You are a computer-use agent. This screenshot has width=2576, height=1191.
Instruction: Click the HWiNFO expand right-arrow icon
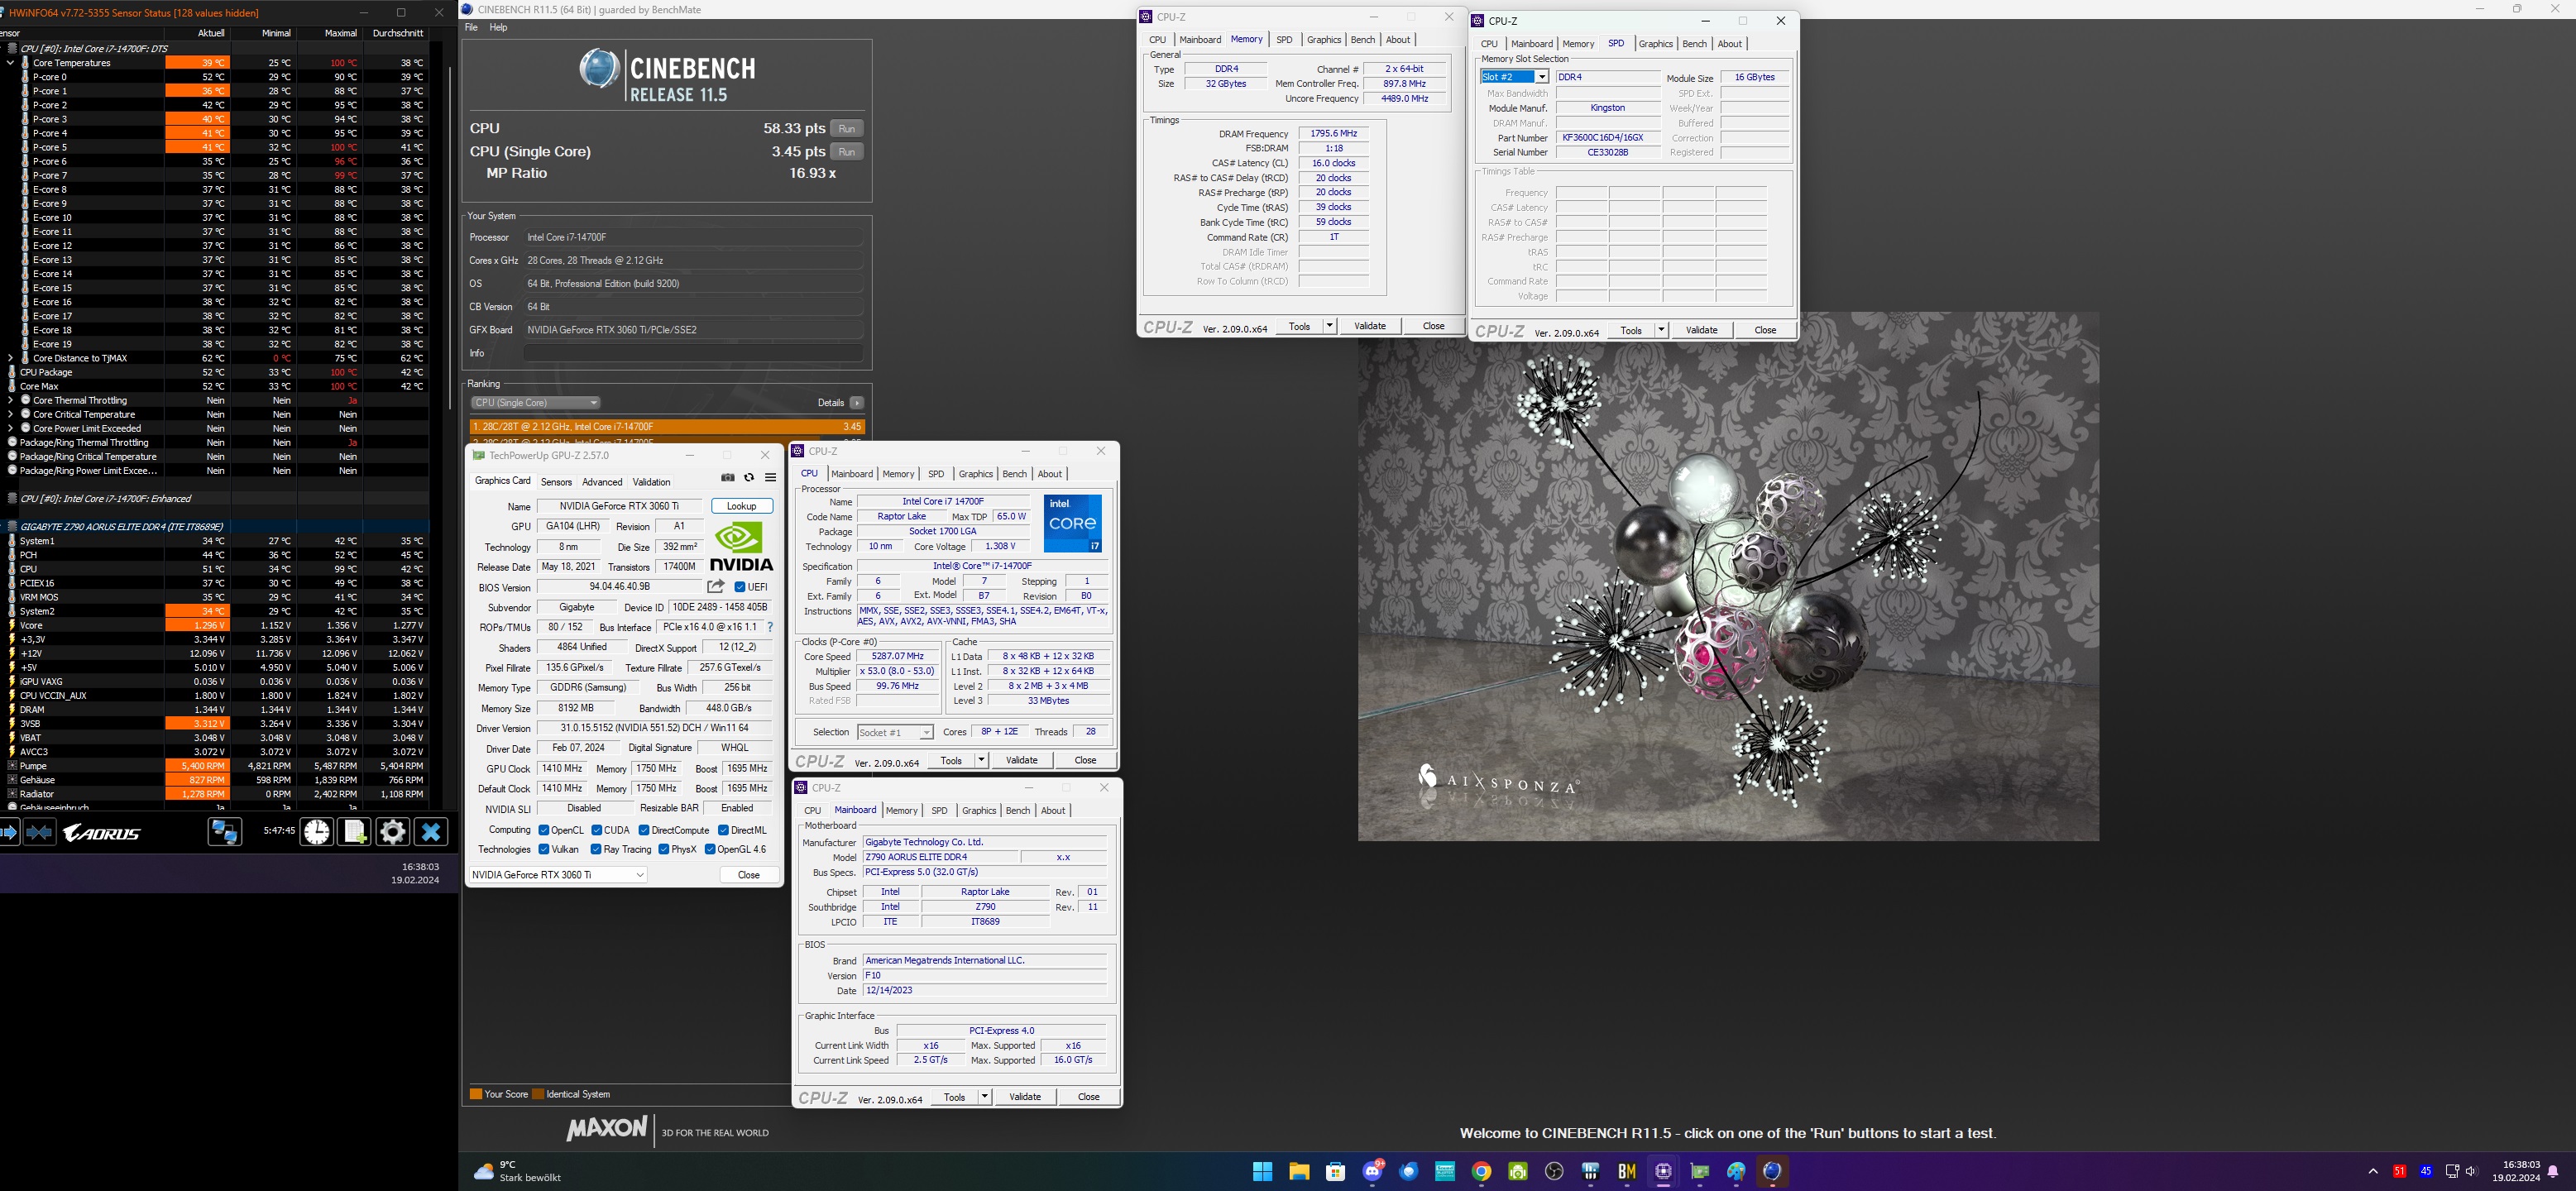tap(9, 832)
